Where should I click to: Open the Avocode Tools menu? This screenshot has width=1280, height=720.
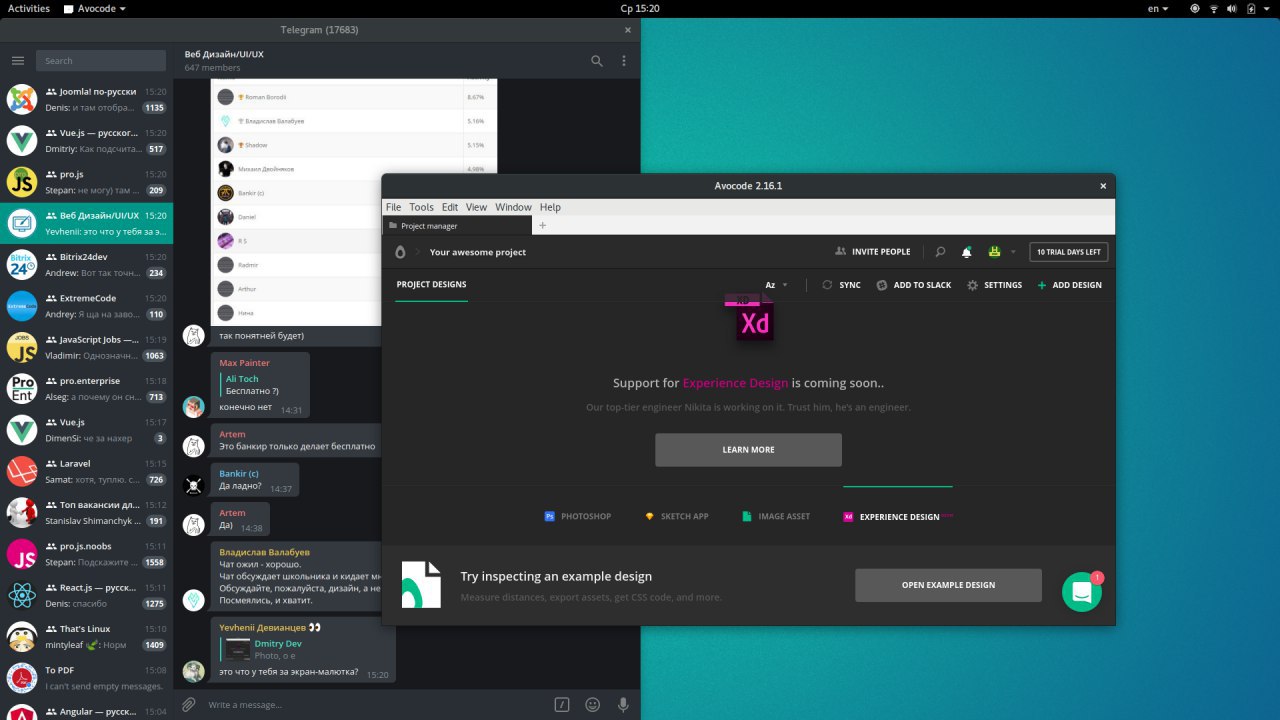421,207
